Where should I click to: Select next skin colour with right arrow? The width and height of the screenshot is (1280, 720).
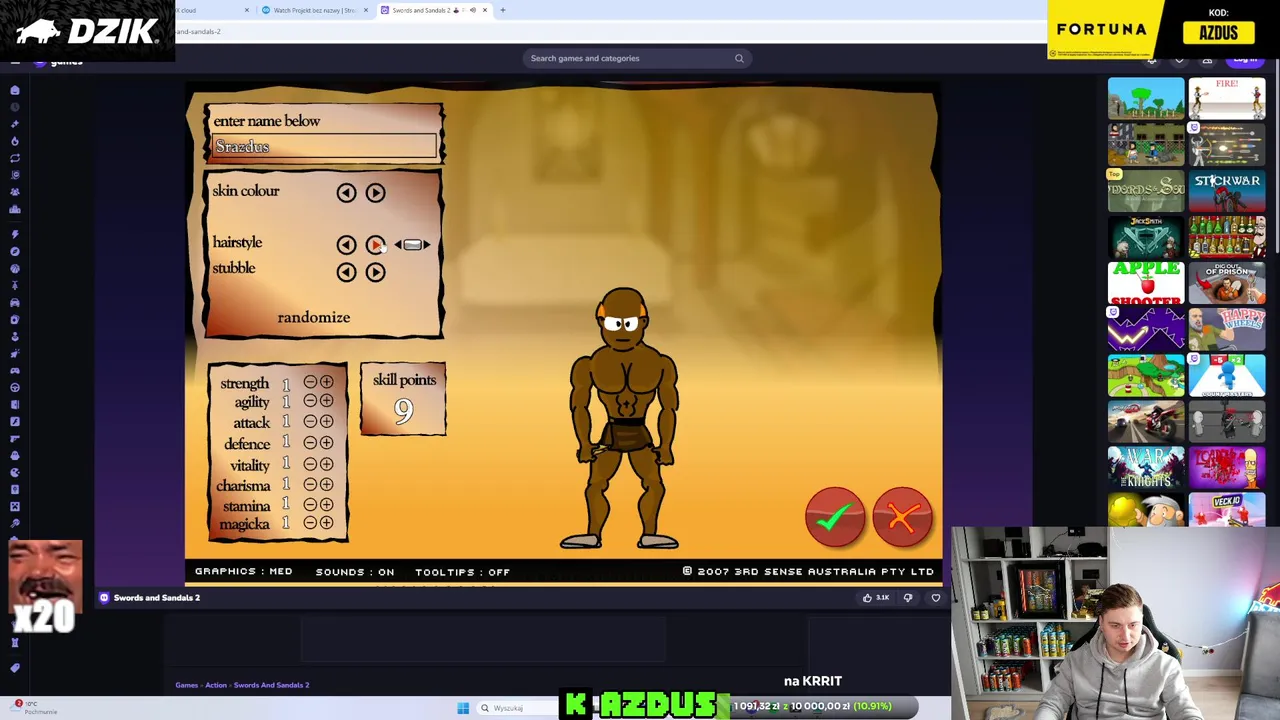pyautogui.click(x=375, y=192)
